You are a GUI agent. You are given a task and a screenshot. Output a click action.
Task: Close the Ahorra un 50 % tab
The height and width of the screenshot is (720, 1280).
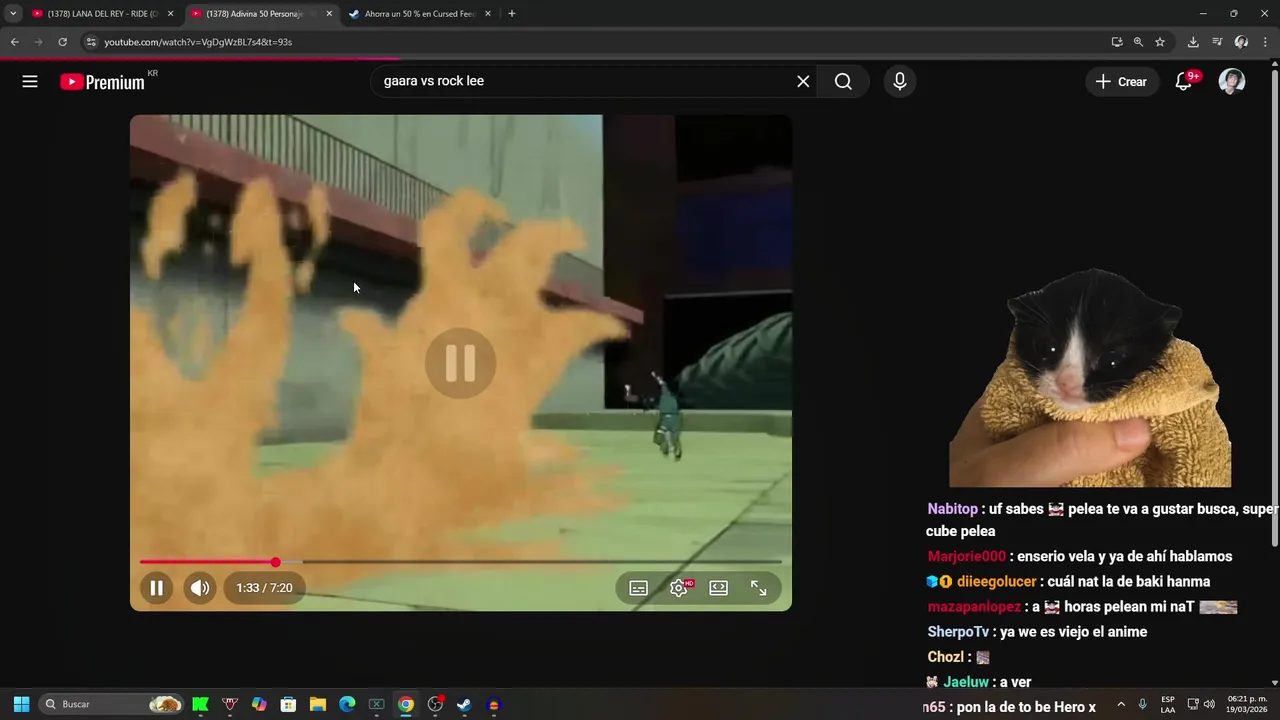click(x=488, y=14)
